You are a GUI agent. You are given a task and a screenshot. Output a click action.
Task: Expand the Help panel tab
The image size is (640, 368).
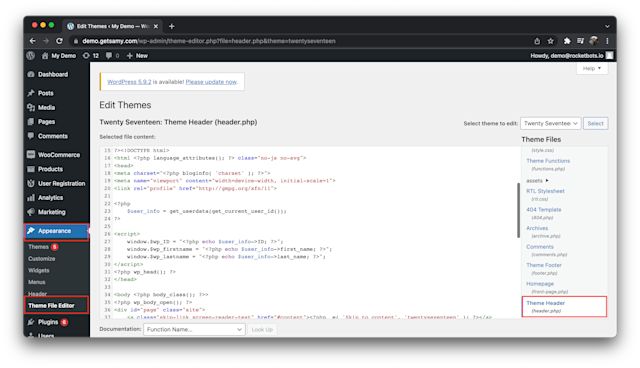click(592, 68)
